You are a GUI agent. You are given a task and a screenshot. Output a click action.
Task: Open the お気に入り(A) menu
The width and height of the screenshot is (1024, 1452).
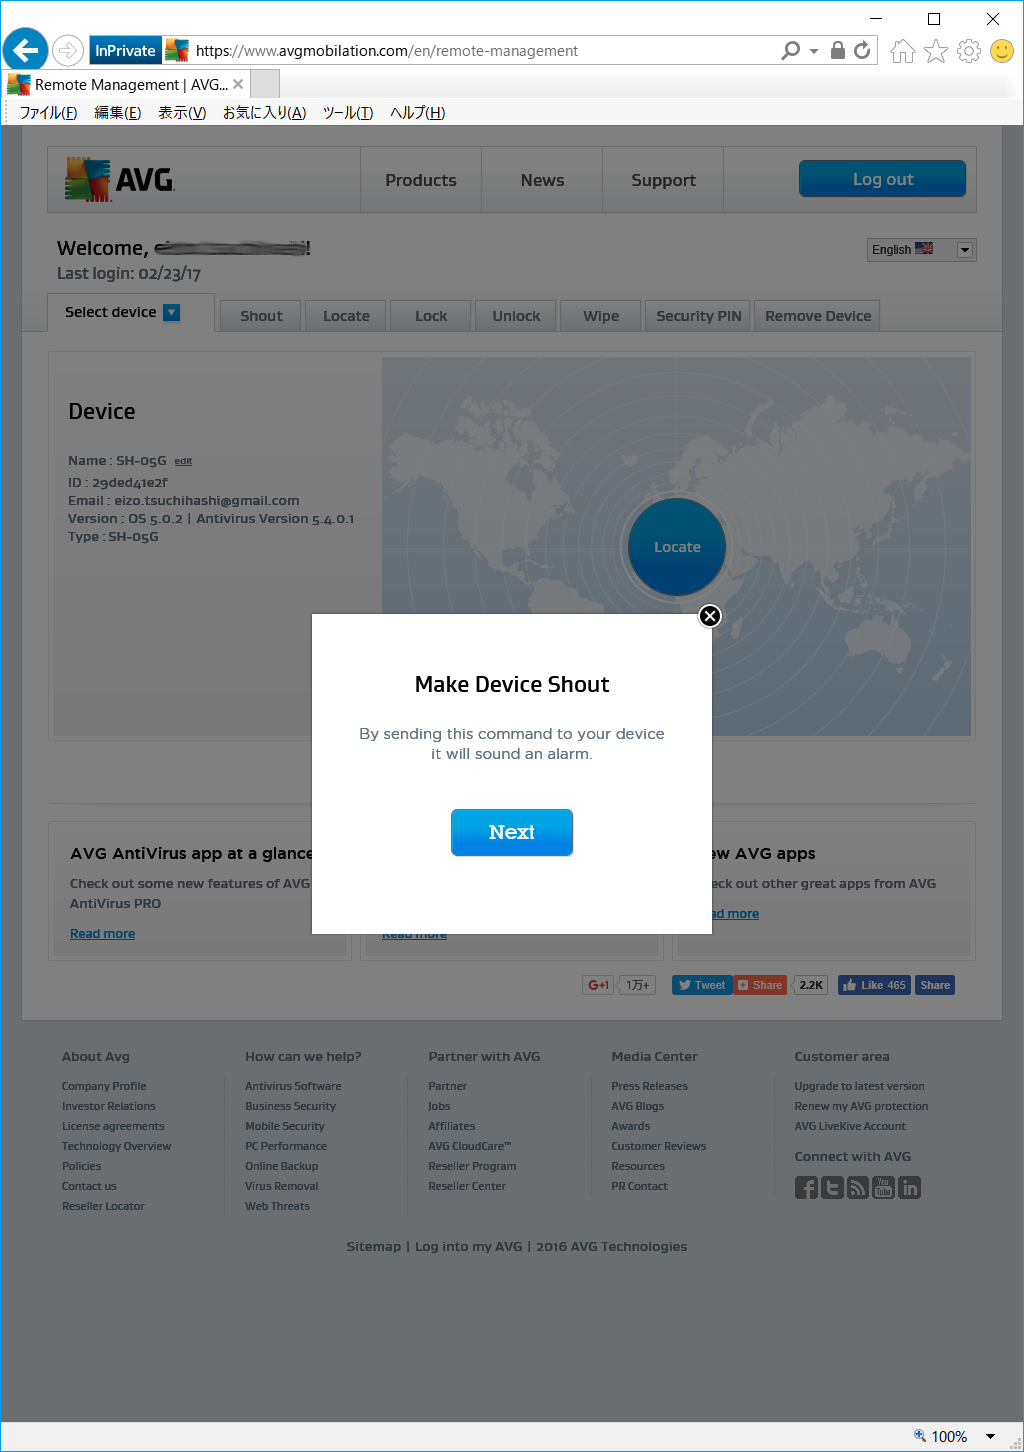pos(264,113)
